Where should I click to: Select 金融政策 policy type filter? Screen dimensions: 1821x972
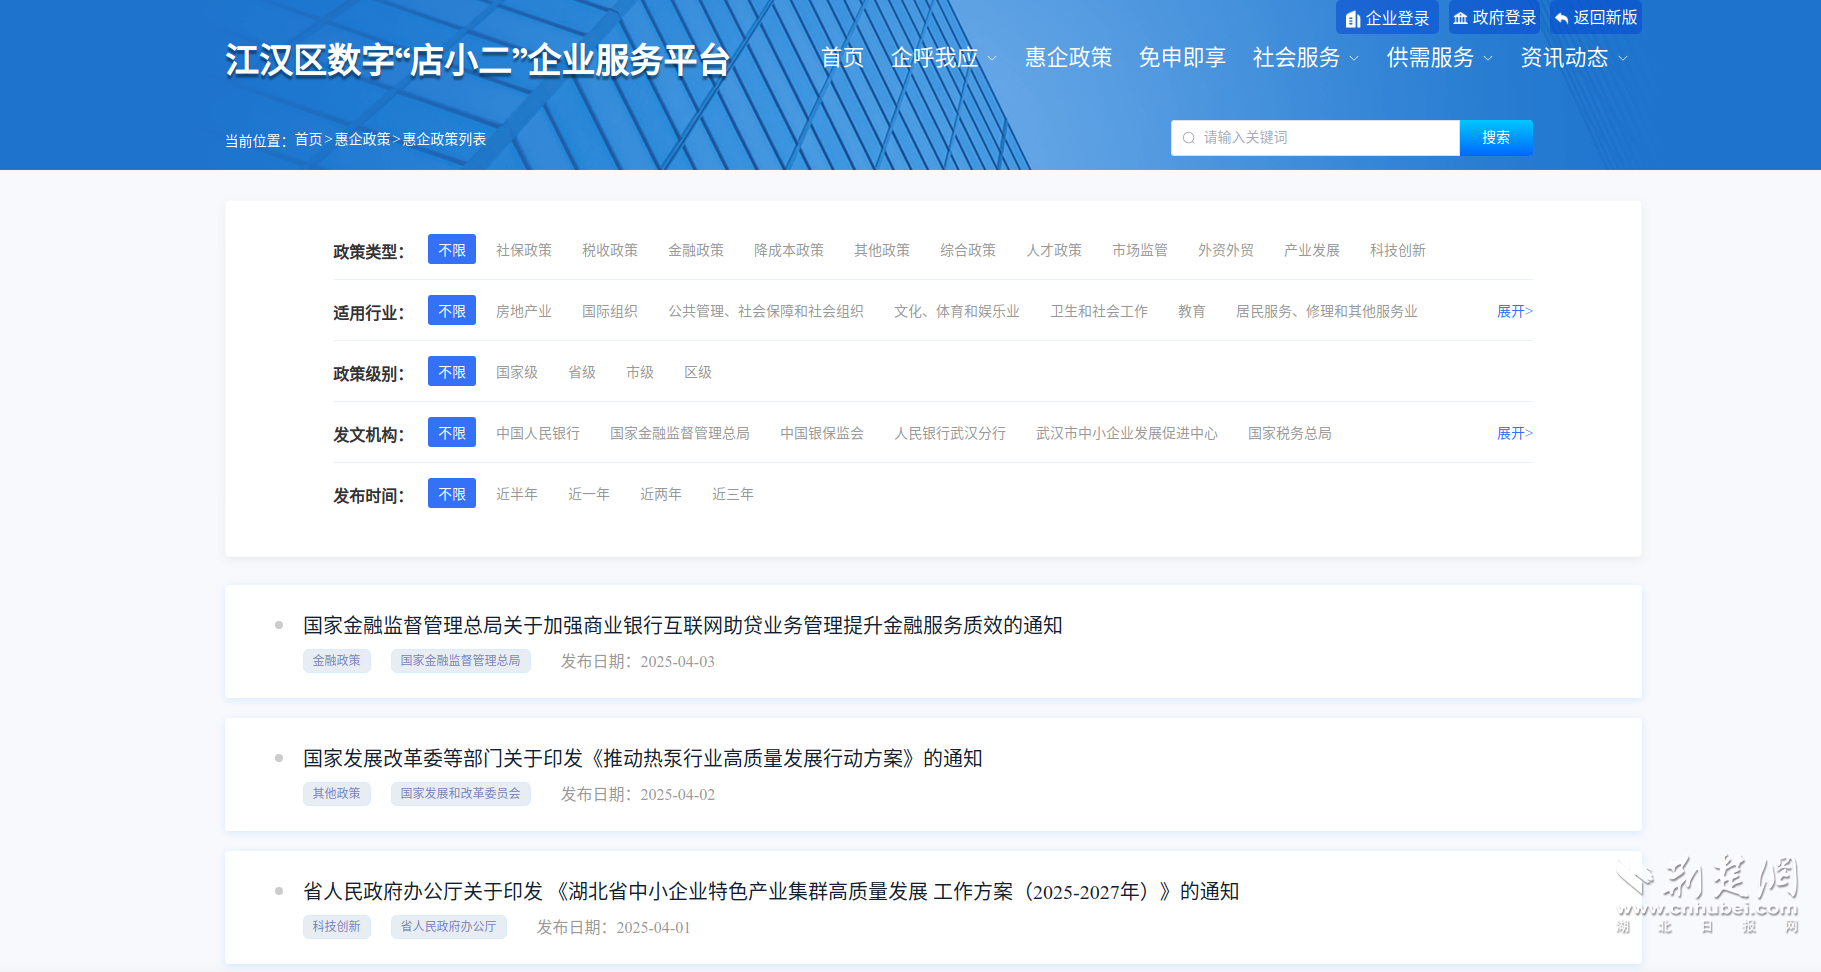[x=695, y=250]
